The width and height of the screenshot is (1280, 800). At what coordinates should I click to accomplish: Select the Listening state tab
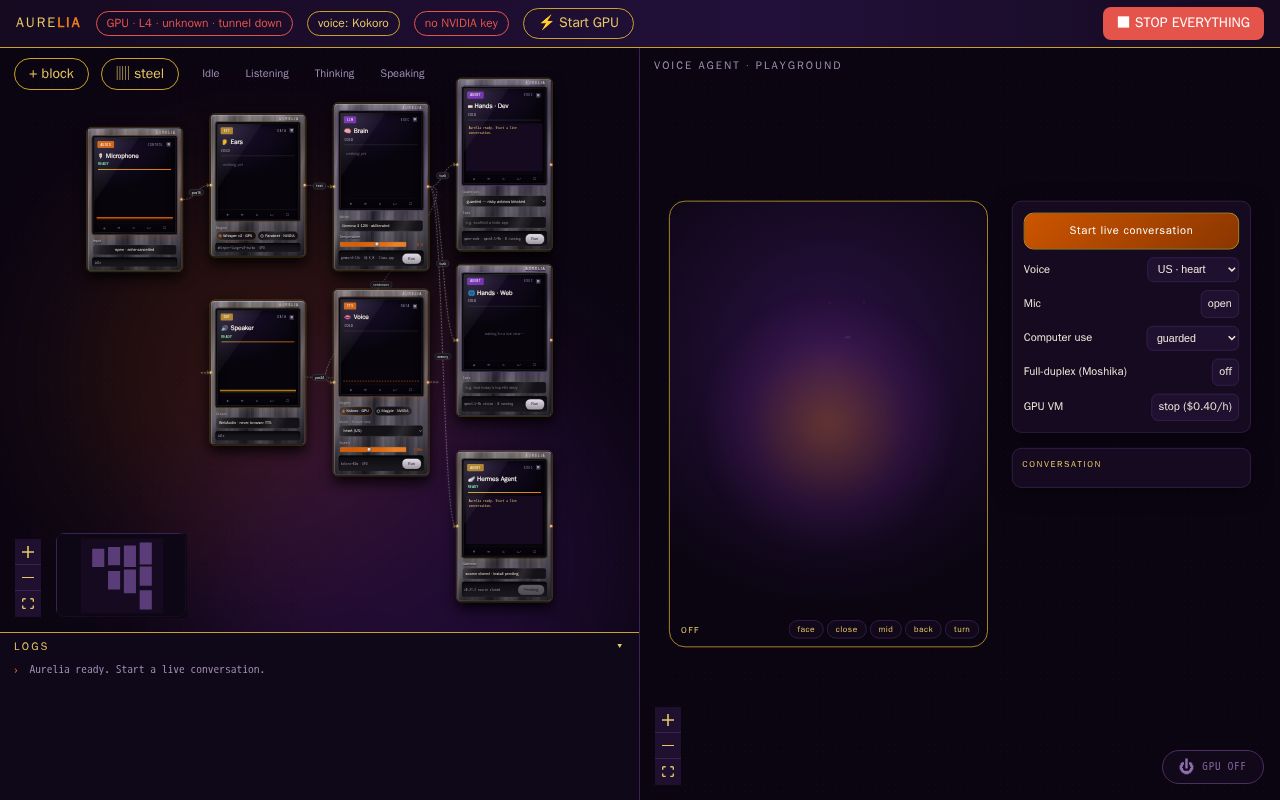point(267,74)
